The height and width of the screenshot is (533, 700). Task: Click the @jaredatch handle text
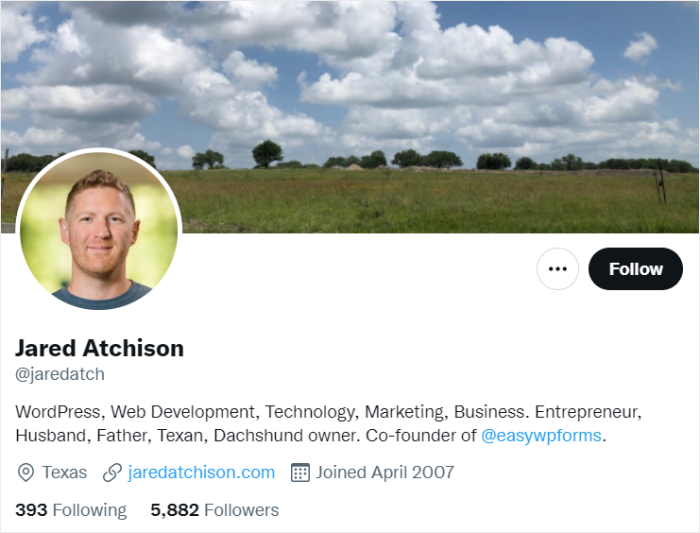(60, 374)
